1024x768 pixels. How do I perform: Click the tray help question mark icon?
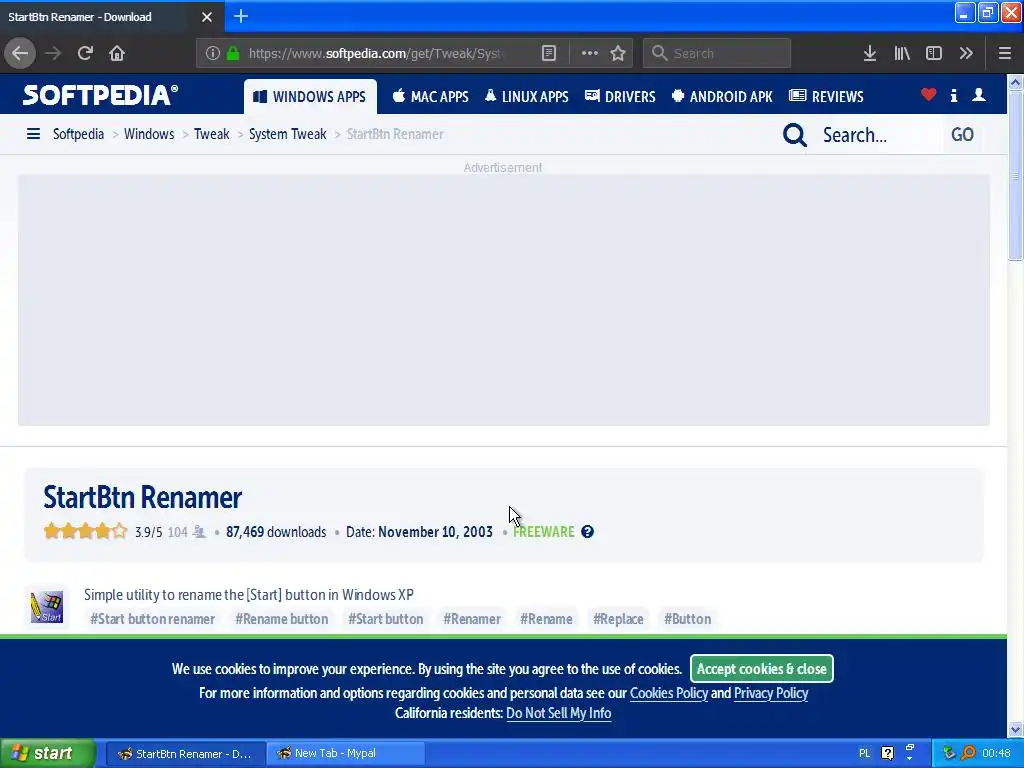click(887, 753)
